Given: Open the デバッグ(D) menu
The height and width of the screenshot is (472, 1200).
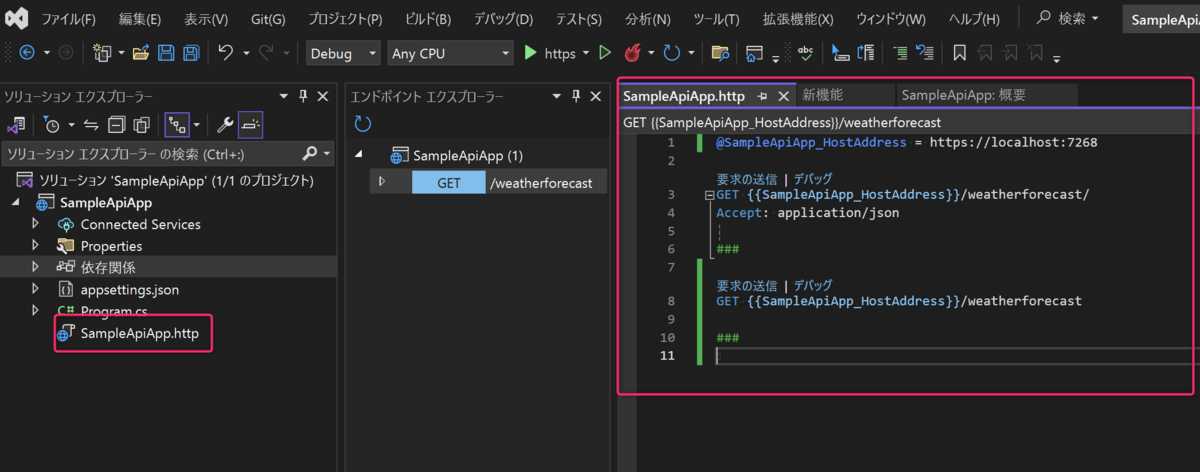Looking at the screenshot, I should click(x=503, y=19).
